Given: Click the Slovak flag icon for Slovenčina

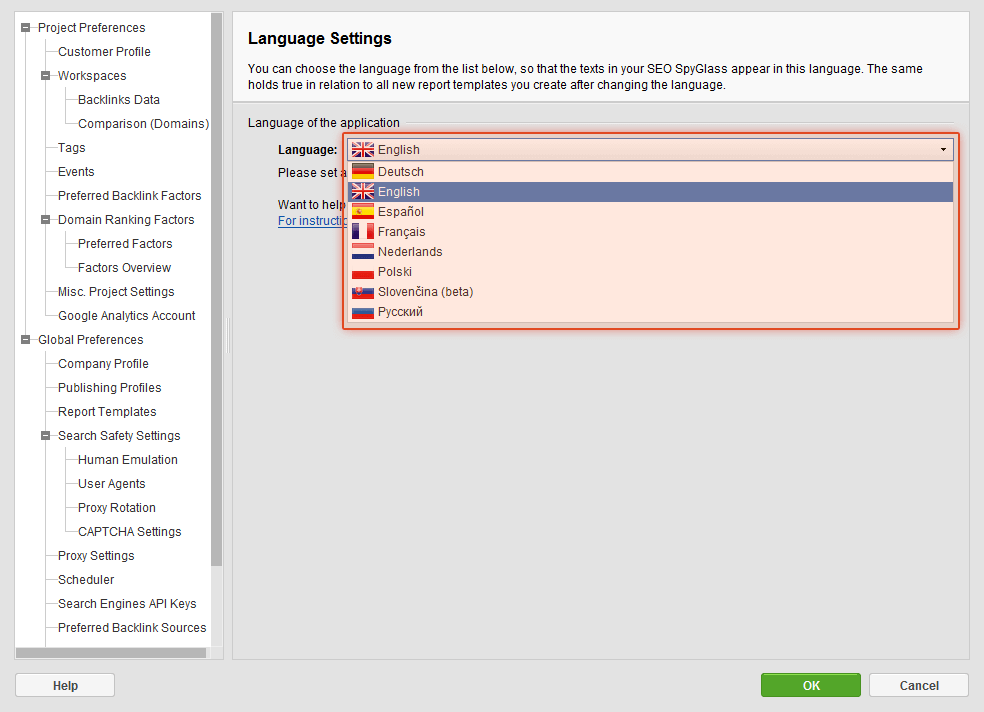Looking at the screenshot, I should click(362, 292).
